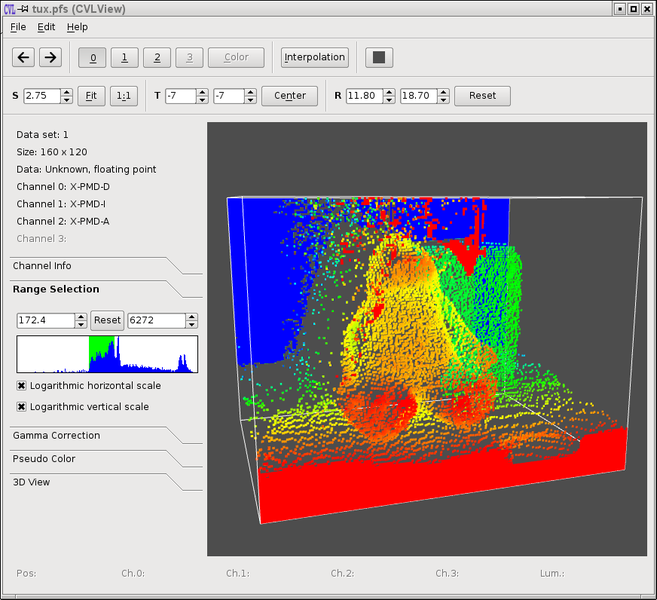The image size is (657, 600).
Task: Click the first T field showing -7
Action: [x=181, y=96]
